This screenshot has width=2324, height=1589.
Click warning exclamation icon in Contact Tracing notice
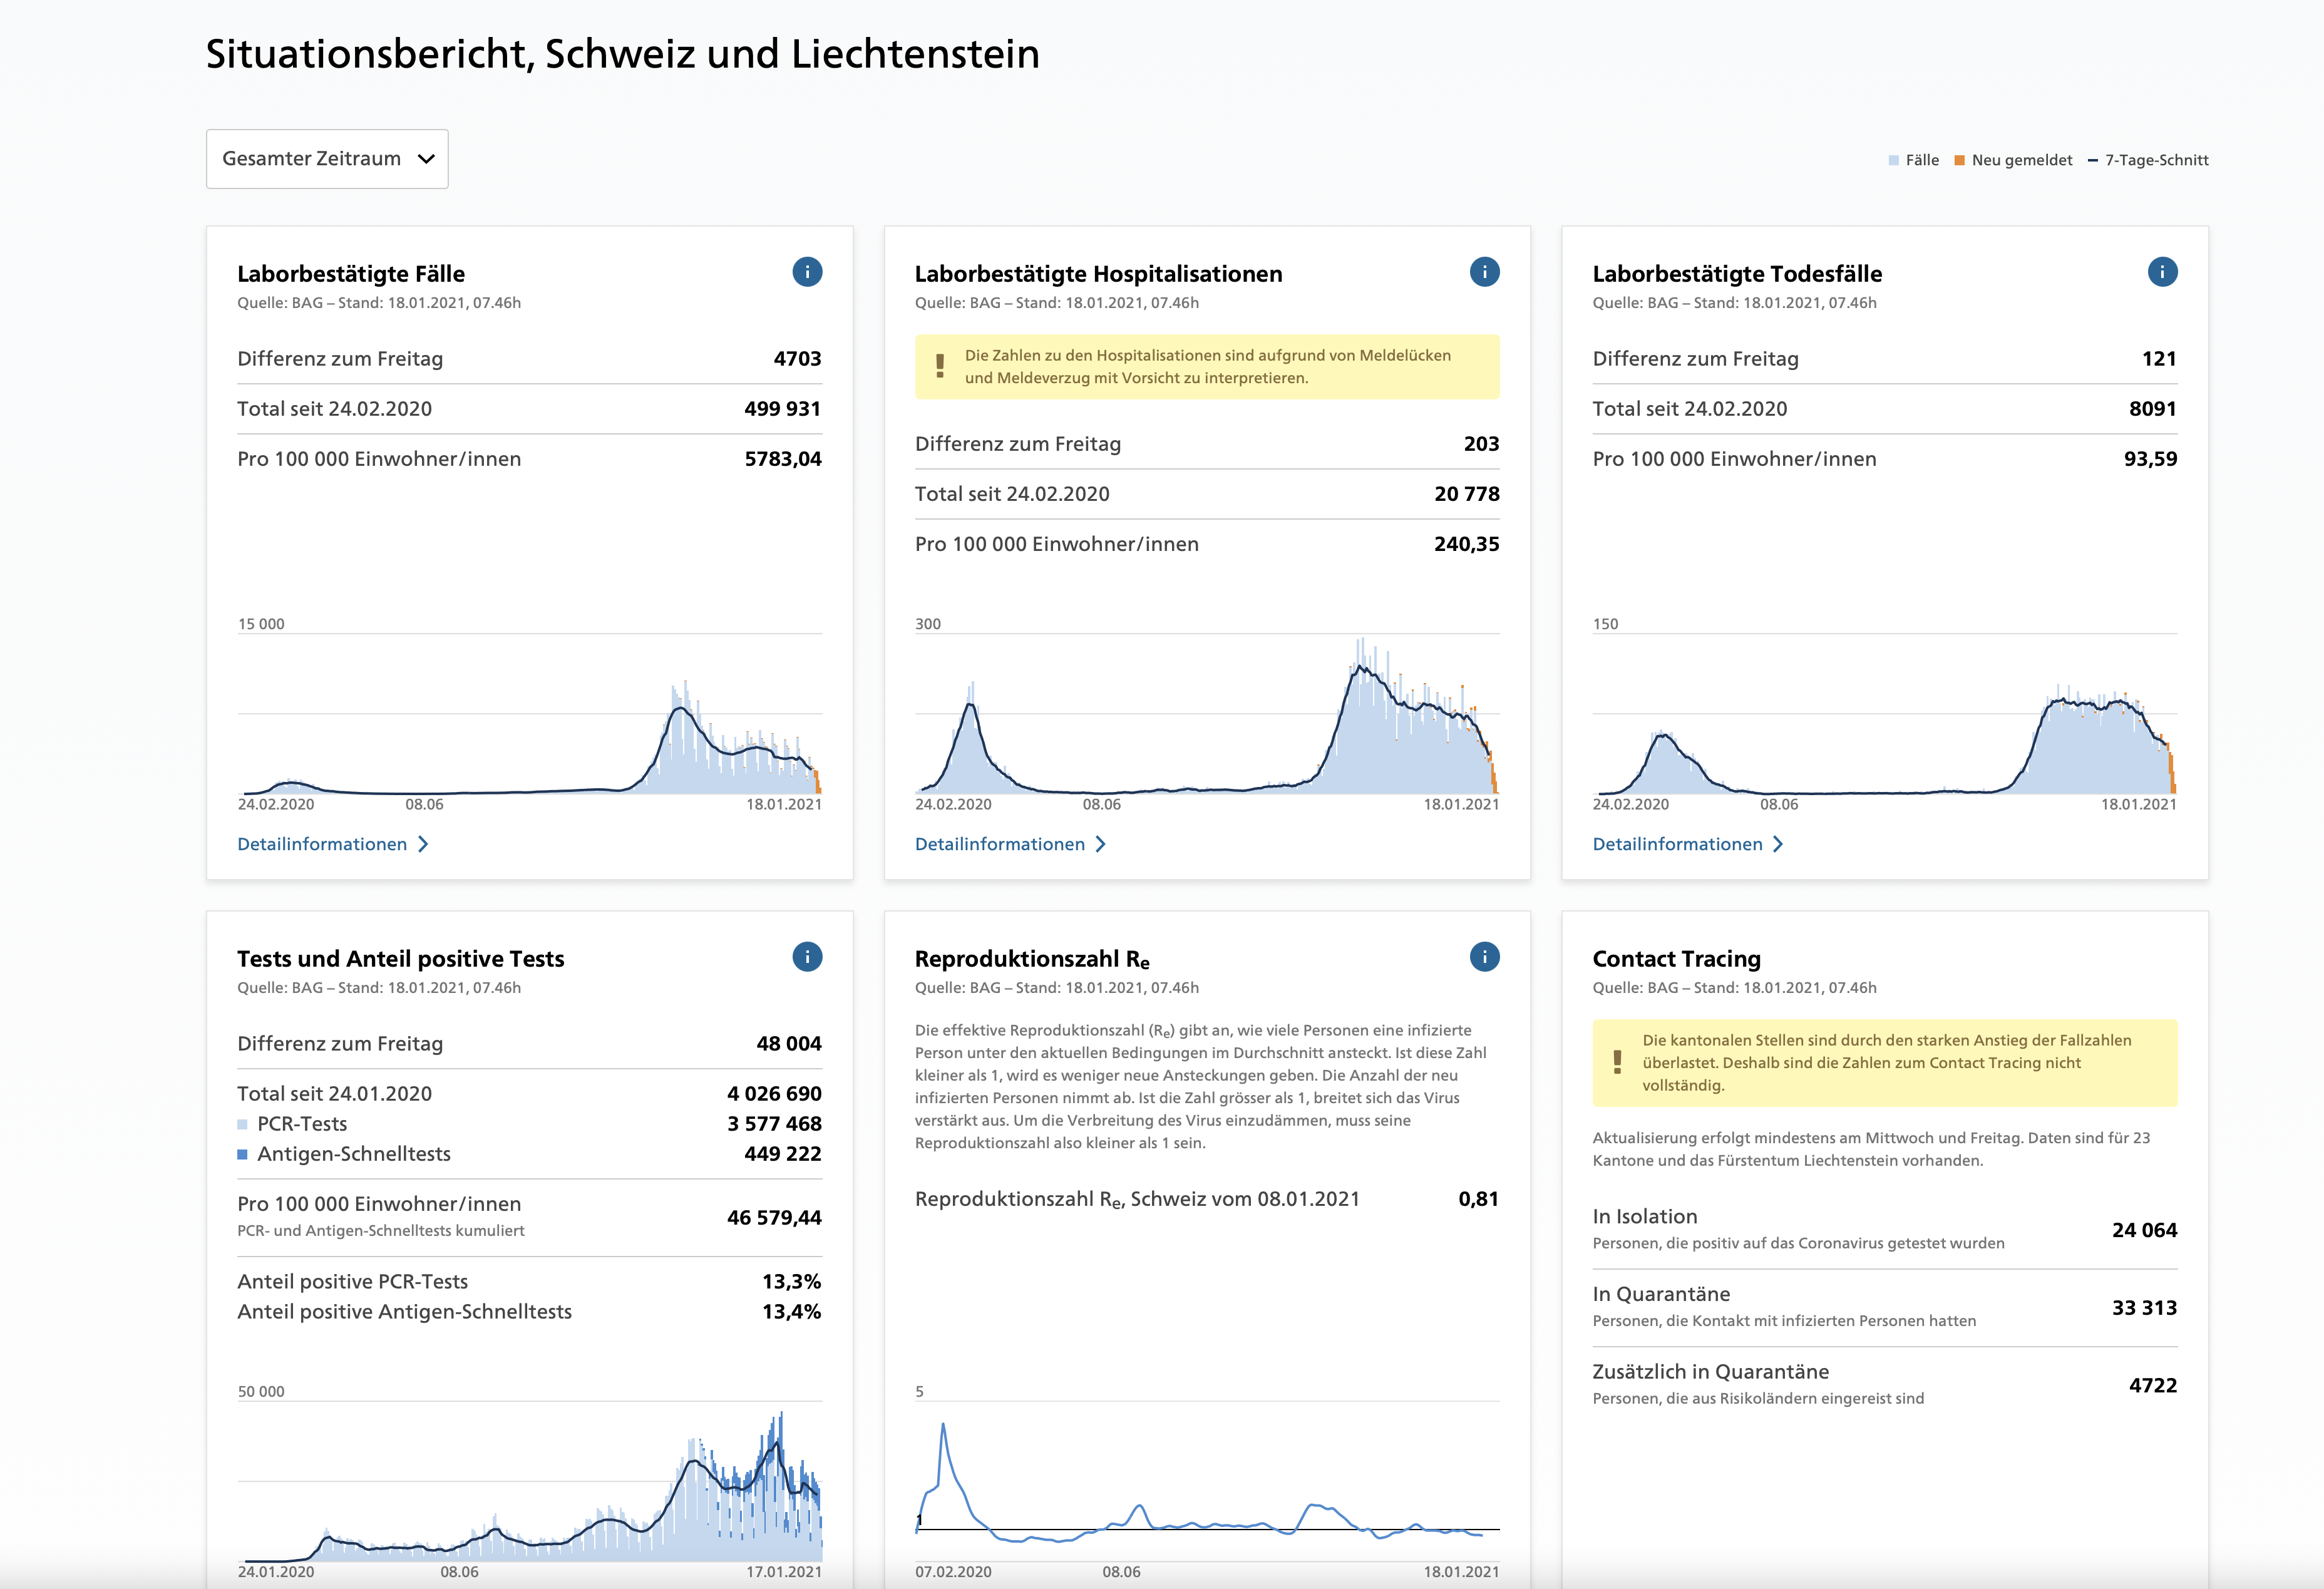pos(1617,1062)
